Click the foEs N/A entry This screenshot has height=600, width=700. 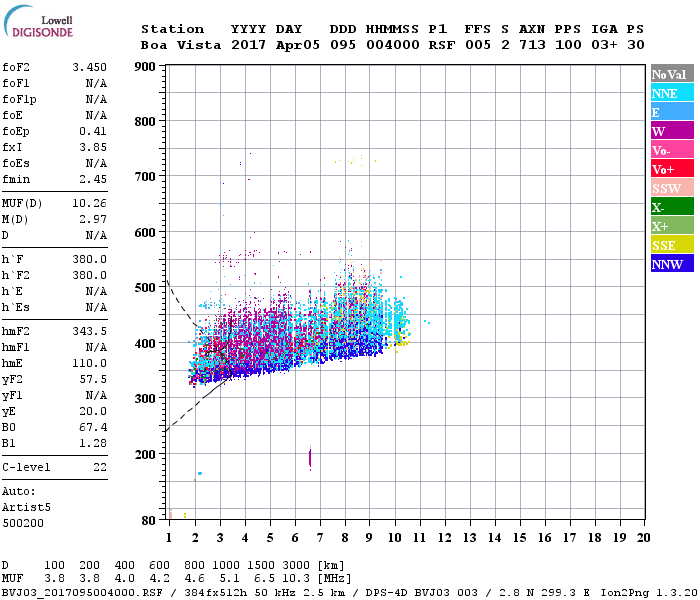[54, 163]
